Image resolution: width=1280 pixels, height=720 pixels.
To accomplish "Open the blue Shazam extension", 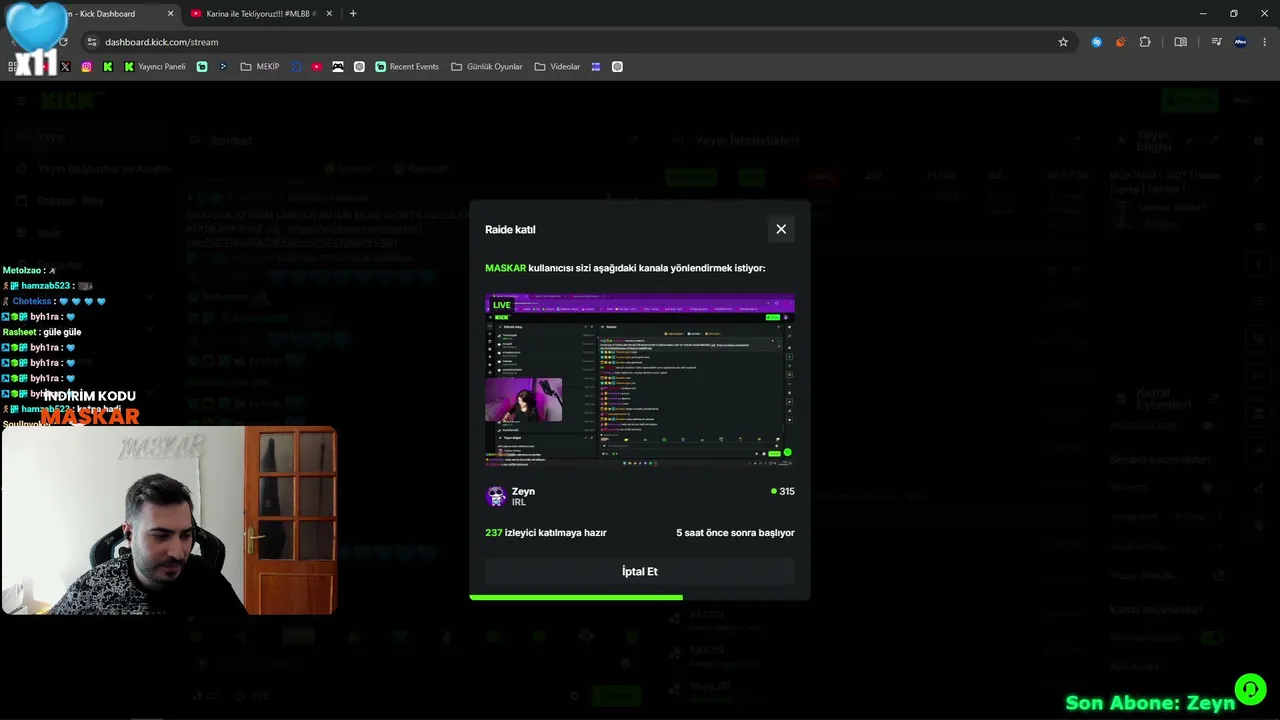I will 1097,42.
